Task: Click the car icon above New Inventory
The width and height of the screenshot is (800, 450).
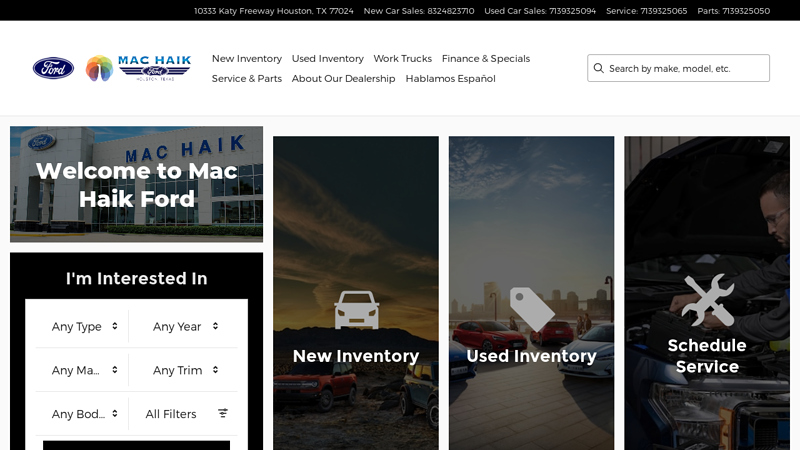Action: [356, 310]
